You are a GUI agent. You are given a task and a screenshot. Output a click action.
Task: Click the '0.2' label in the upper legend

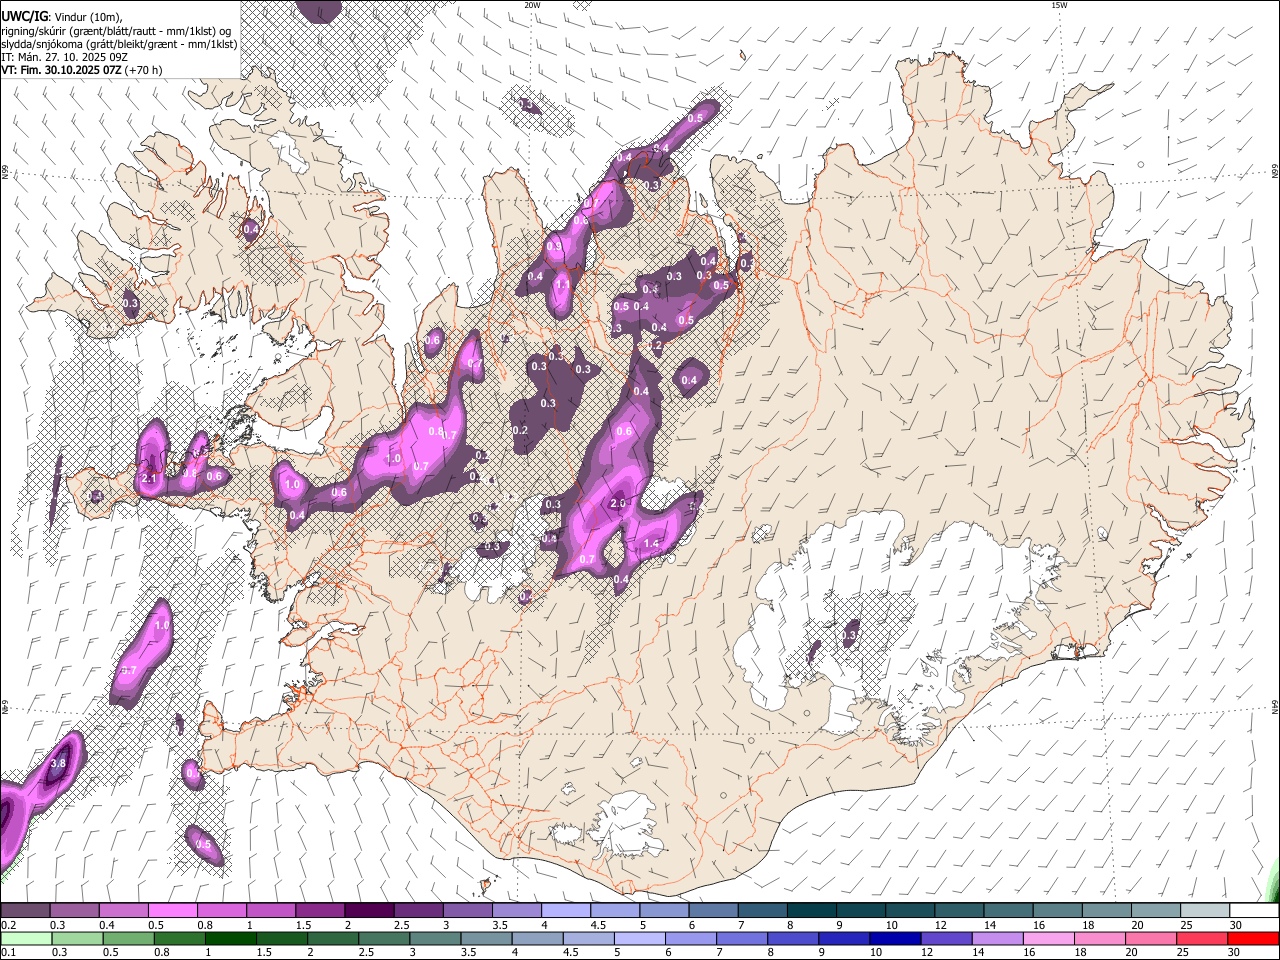(x=9, y=925)
